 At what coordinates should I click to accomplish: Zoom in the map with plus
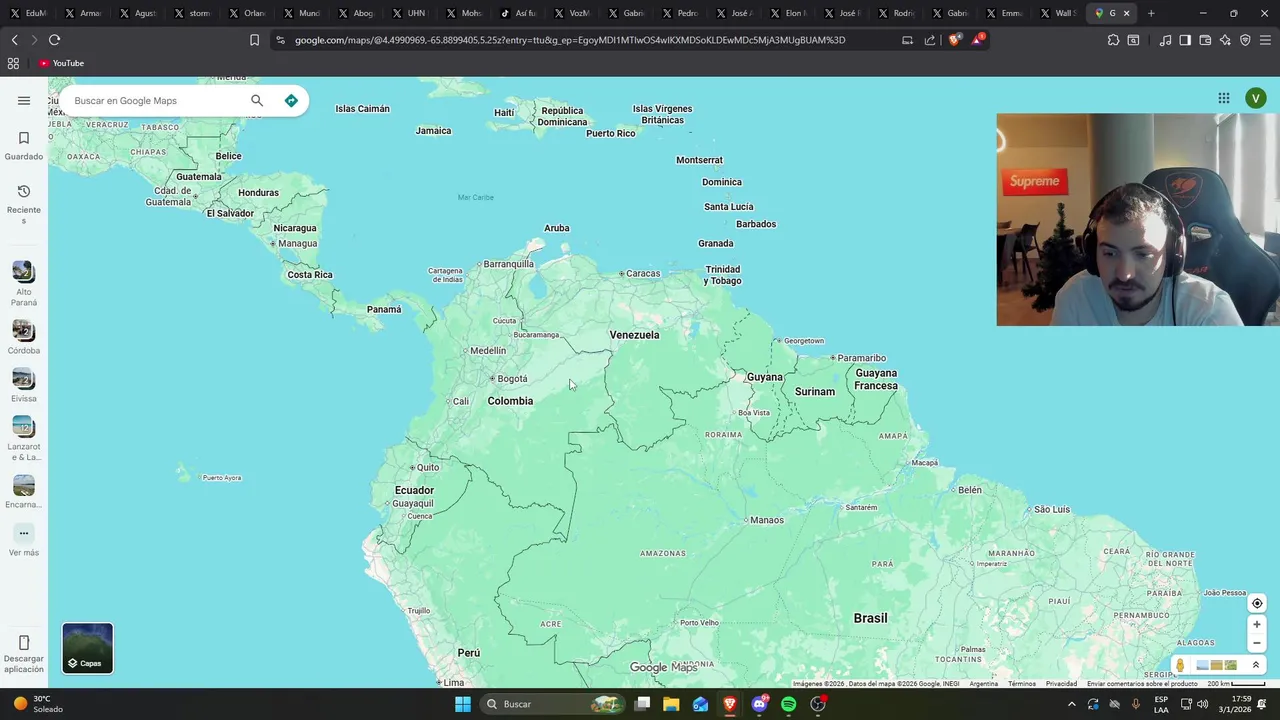(x=1257, y=624)
